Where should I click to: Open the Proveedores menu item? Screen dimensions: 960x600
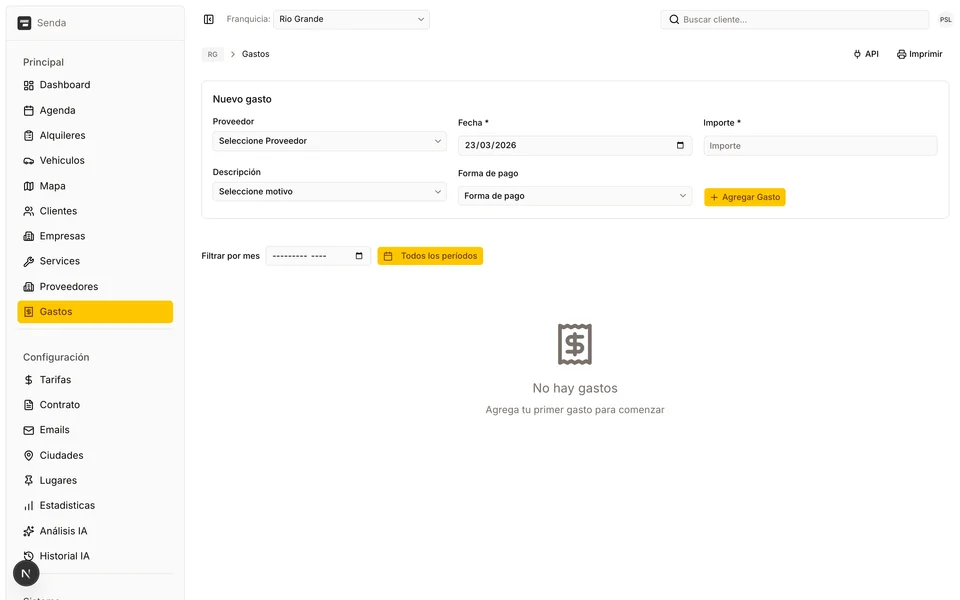(68, 287)
